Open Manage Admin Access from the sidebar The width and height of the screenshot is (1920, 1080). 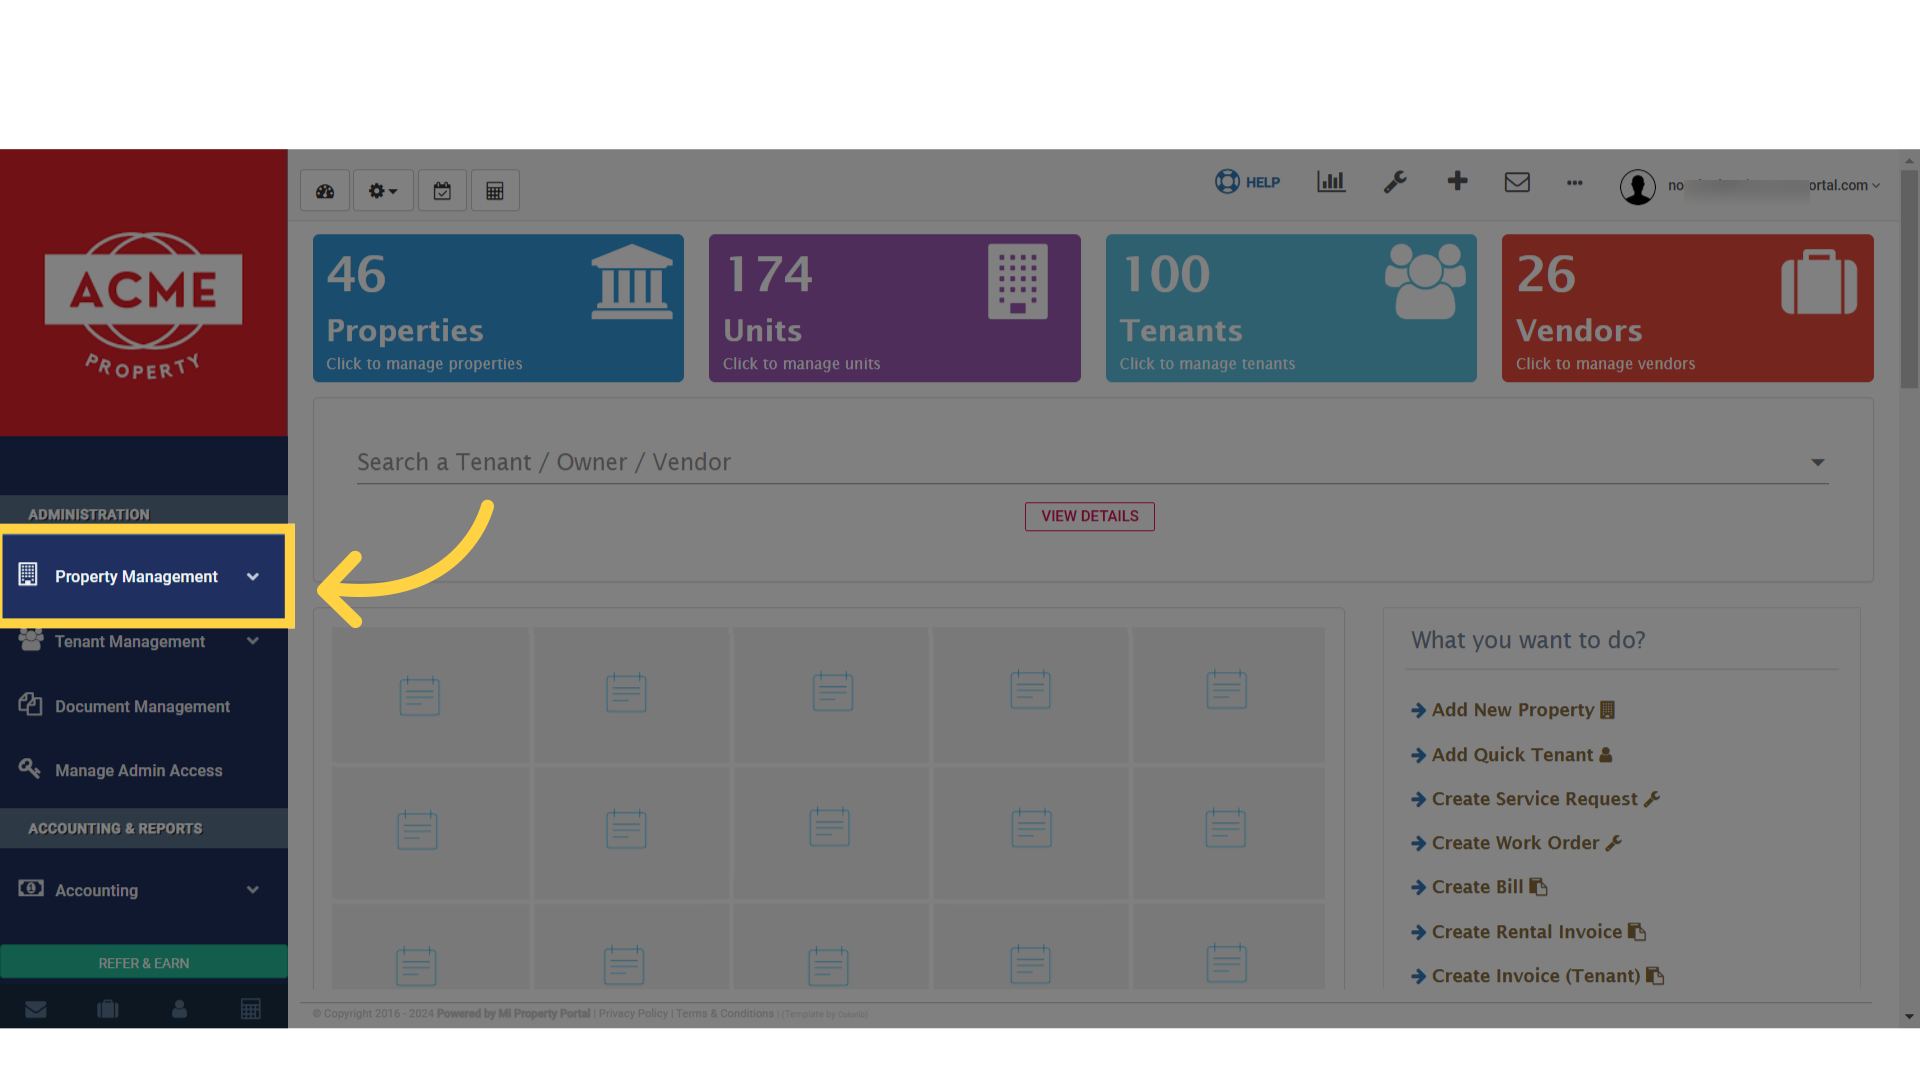pyautogui.click(x=139, y=770)
